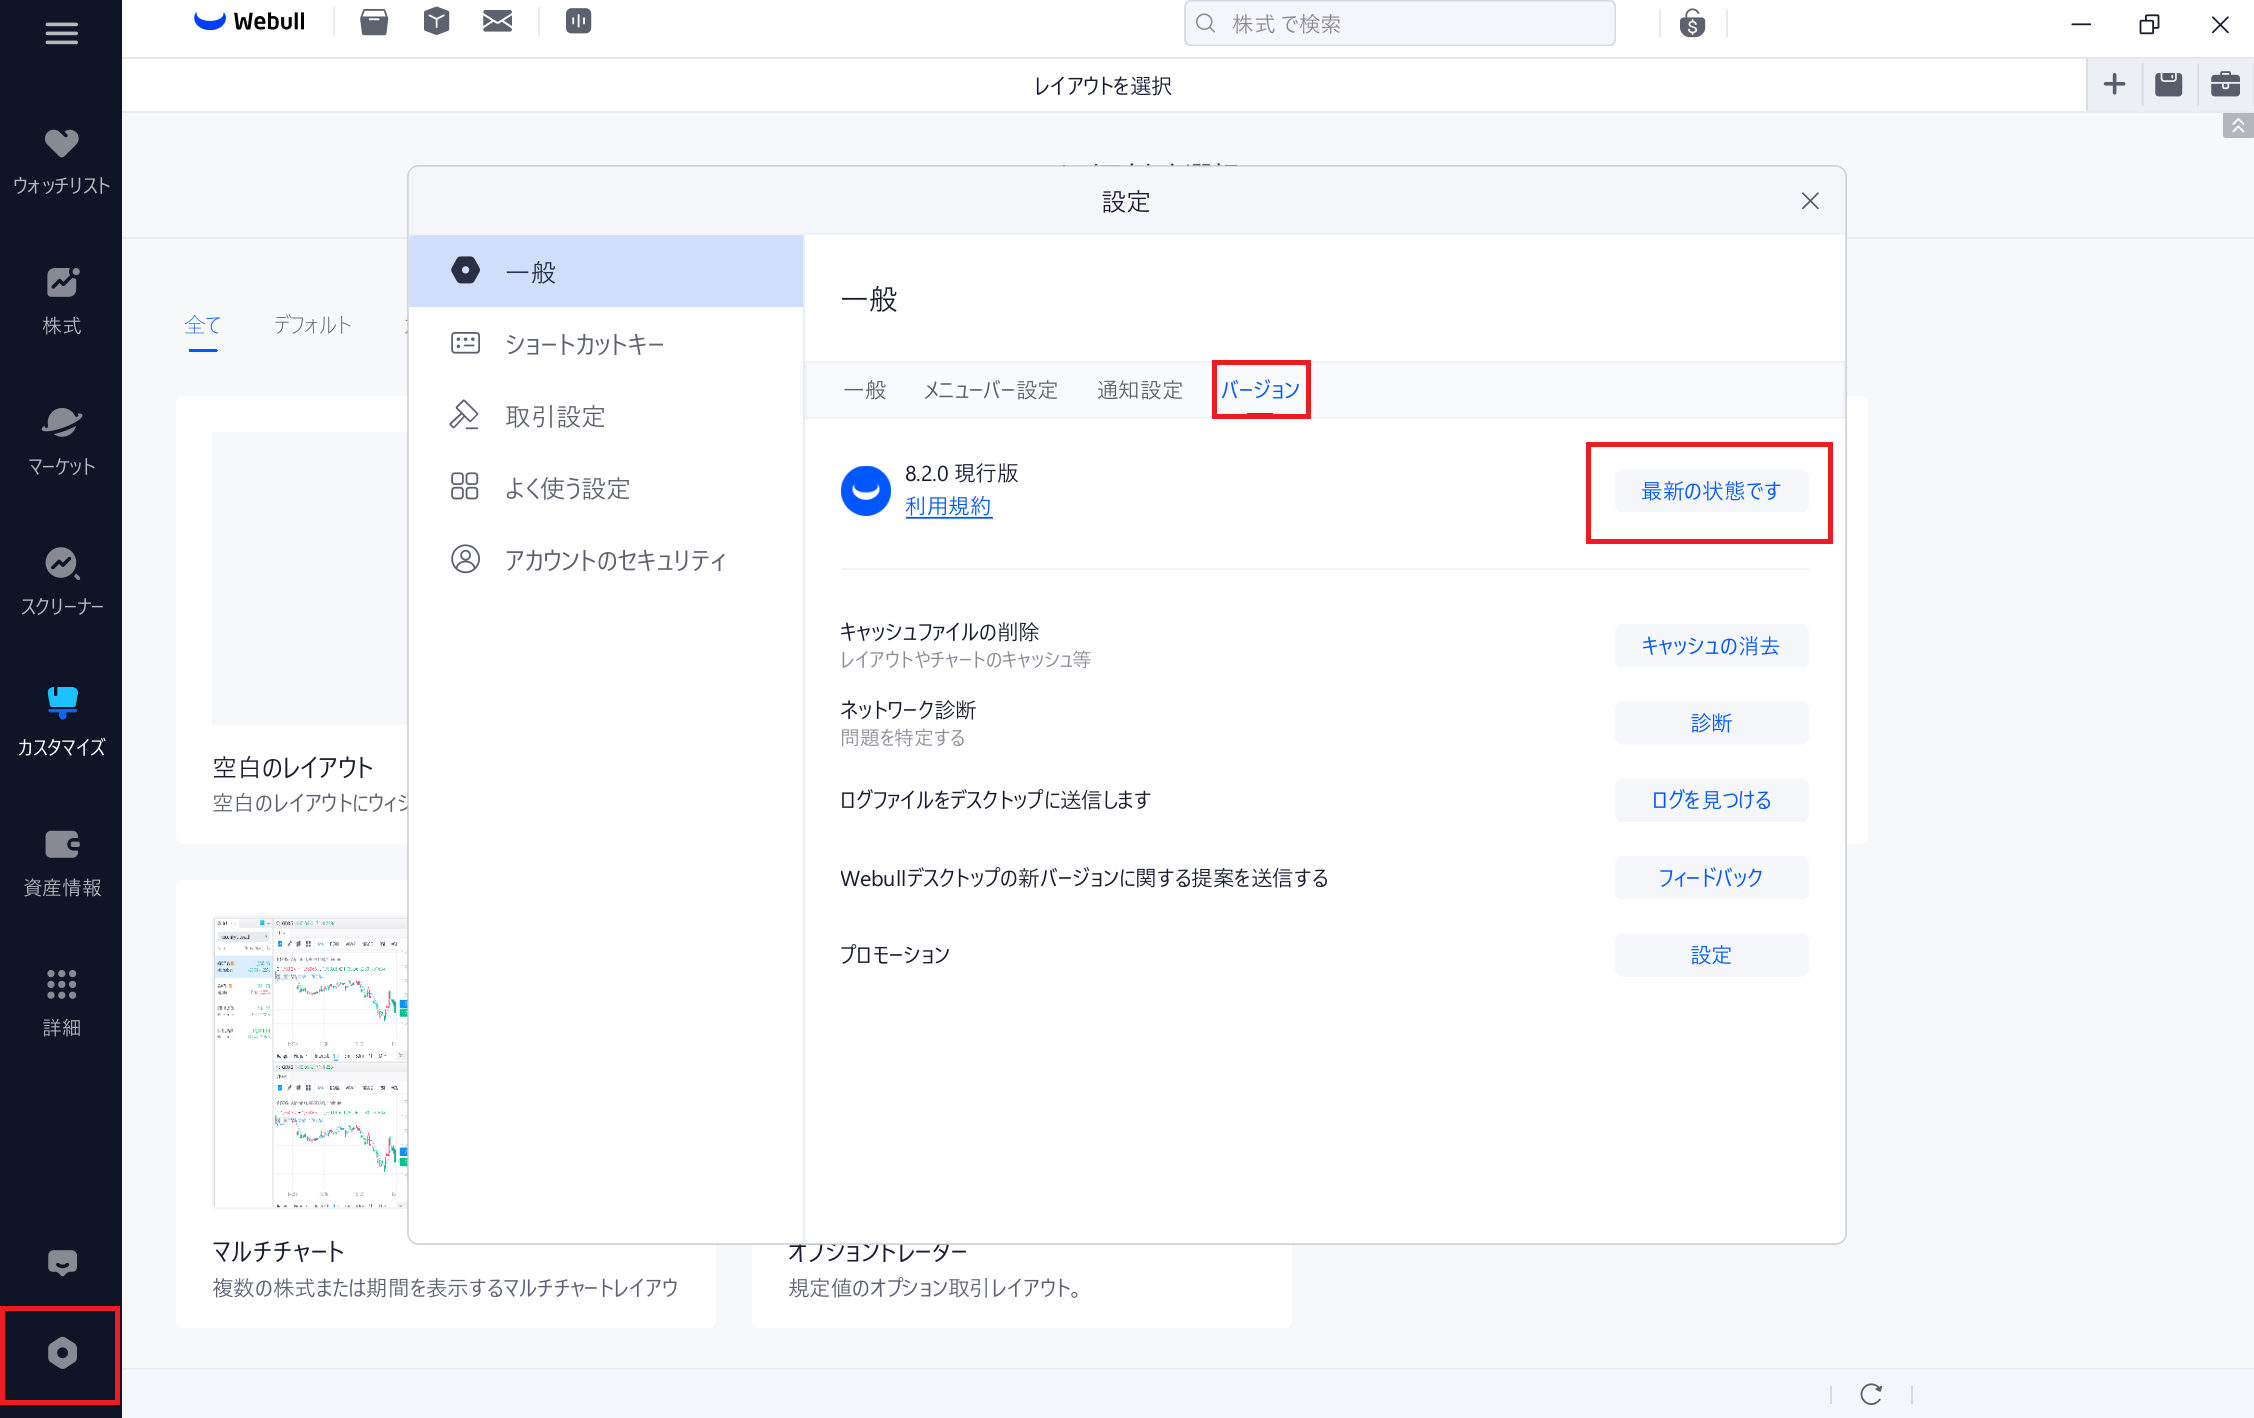
Task: Switch to the 通知設定 tab
Action: (1139, 390)
